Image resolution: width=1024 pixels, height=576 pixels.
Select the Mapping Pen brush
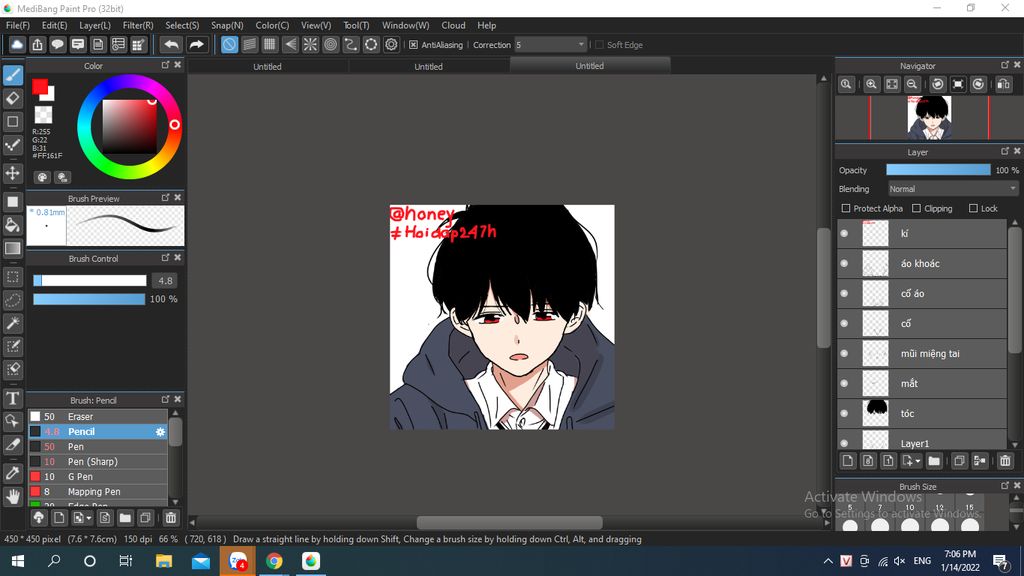98,492
